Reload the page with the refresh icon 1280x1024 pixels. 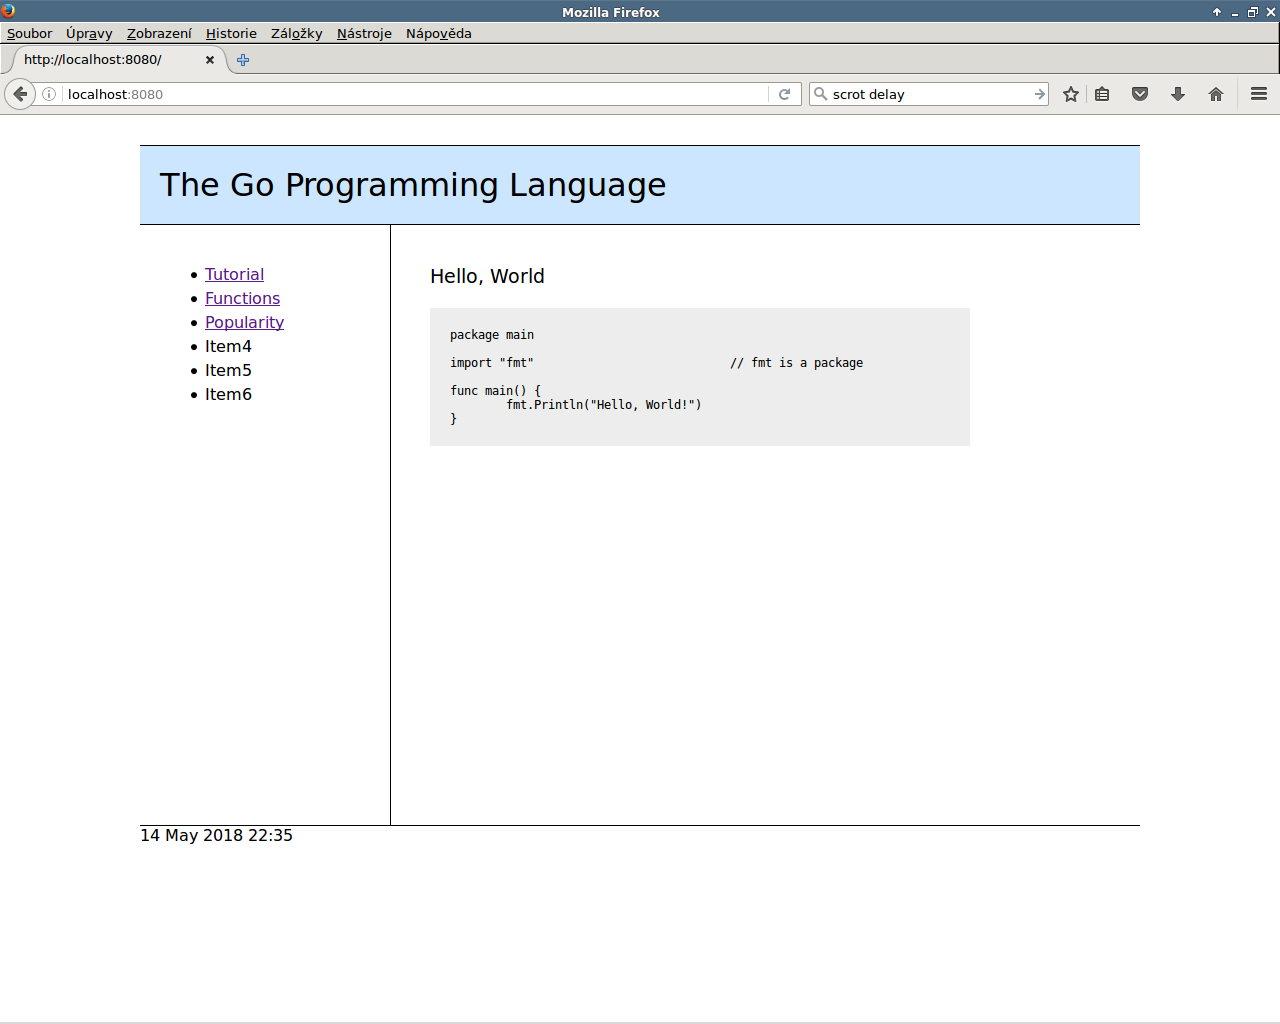(785, 94)
